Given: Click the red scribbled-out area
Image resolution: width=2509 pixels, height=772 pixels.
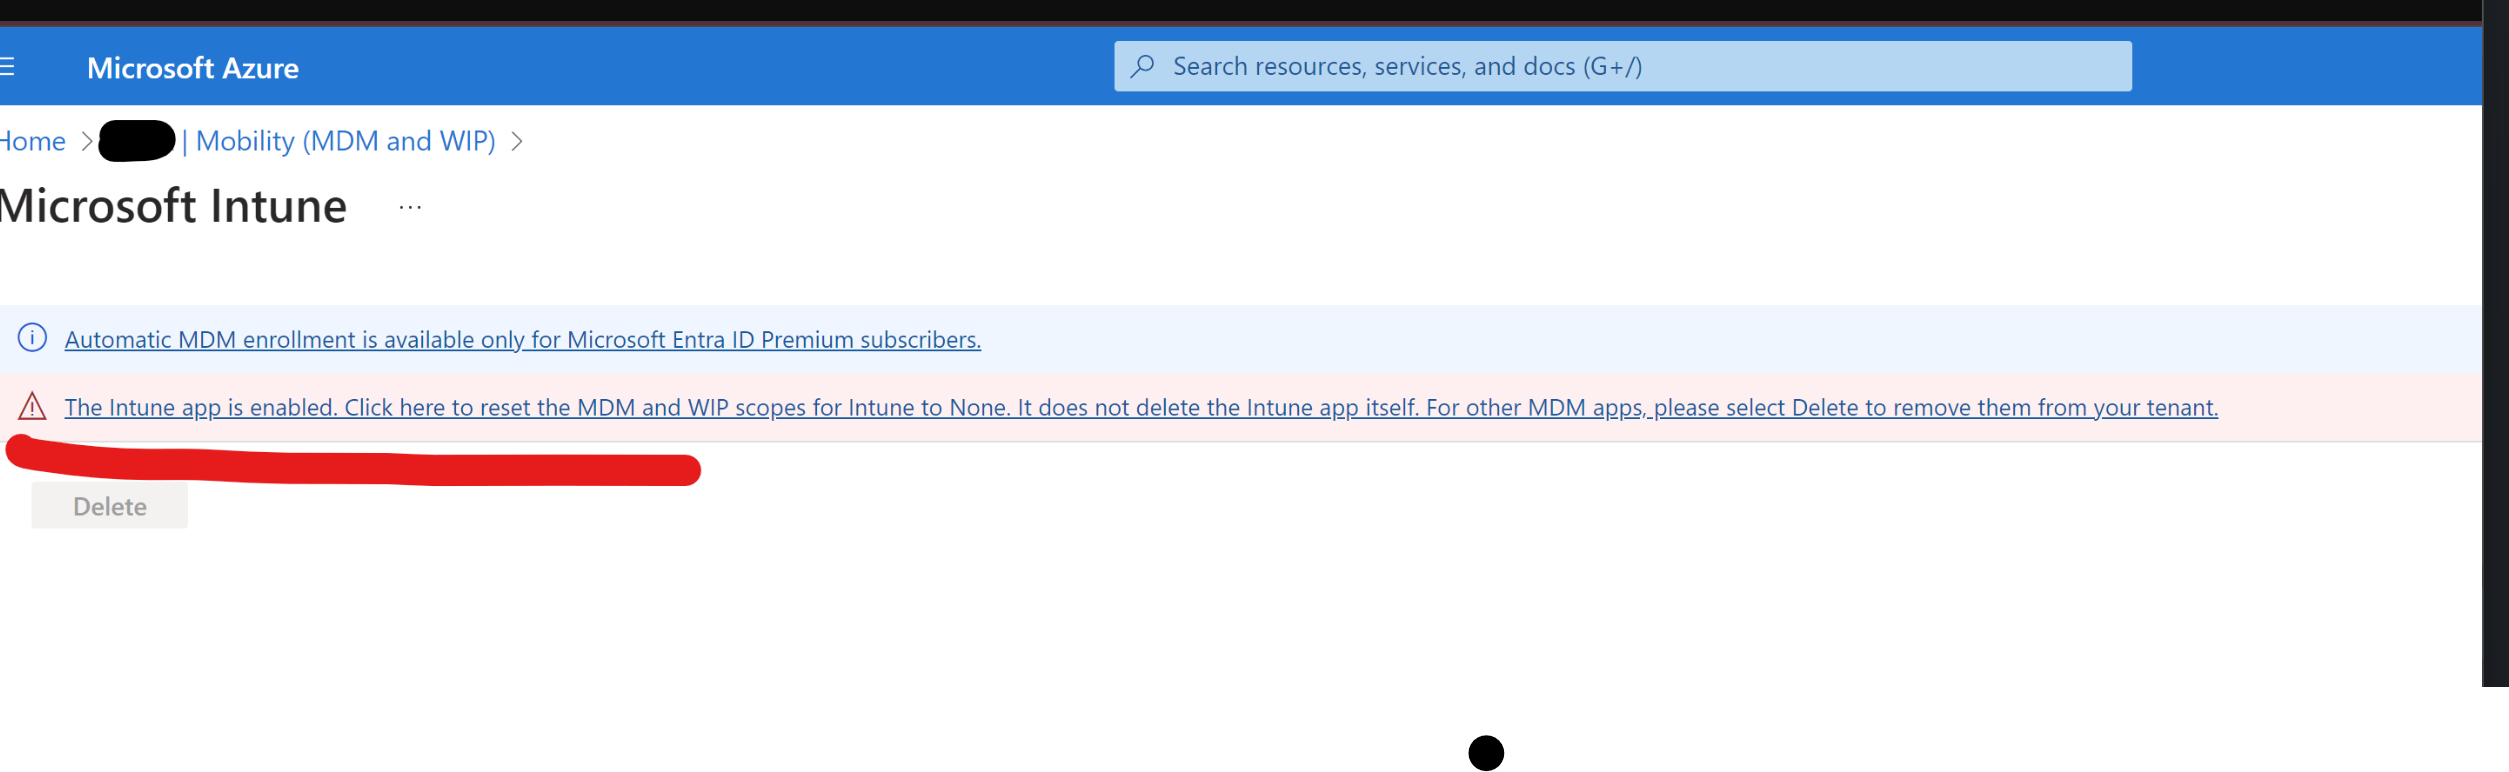Looking at the screenshot, I should pyautogui.click(x=353, y=463).
